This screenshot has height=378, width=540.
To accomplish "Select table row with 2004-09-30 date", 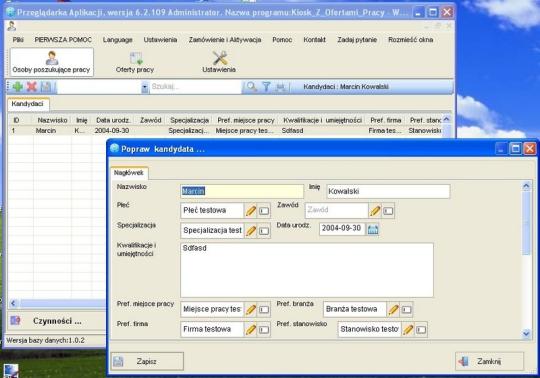I will coord(225,131).
